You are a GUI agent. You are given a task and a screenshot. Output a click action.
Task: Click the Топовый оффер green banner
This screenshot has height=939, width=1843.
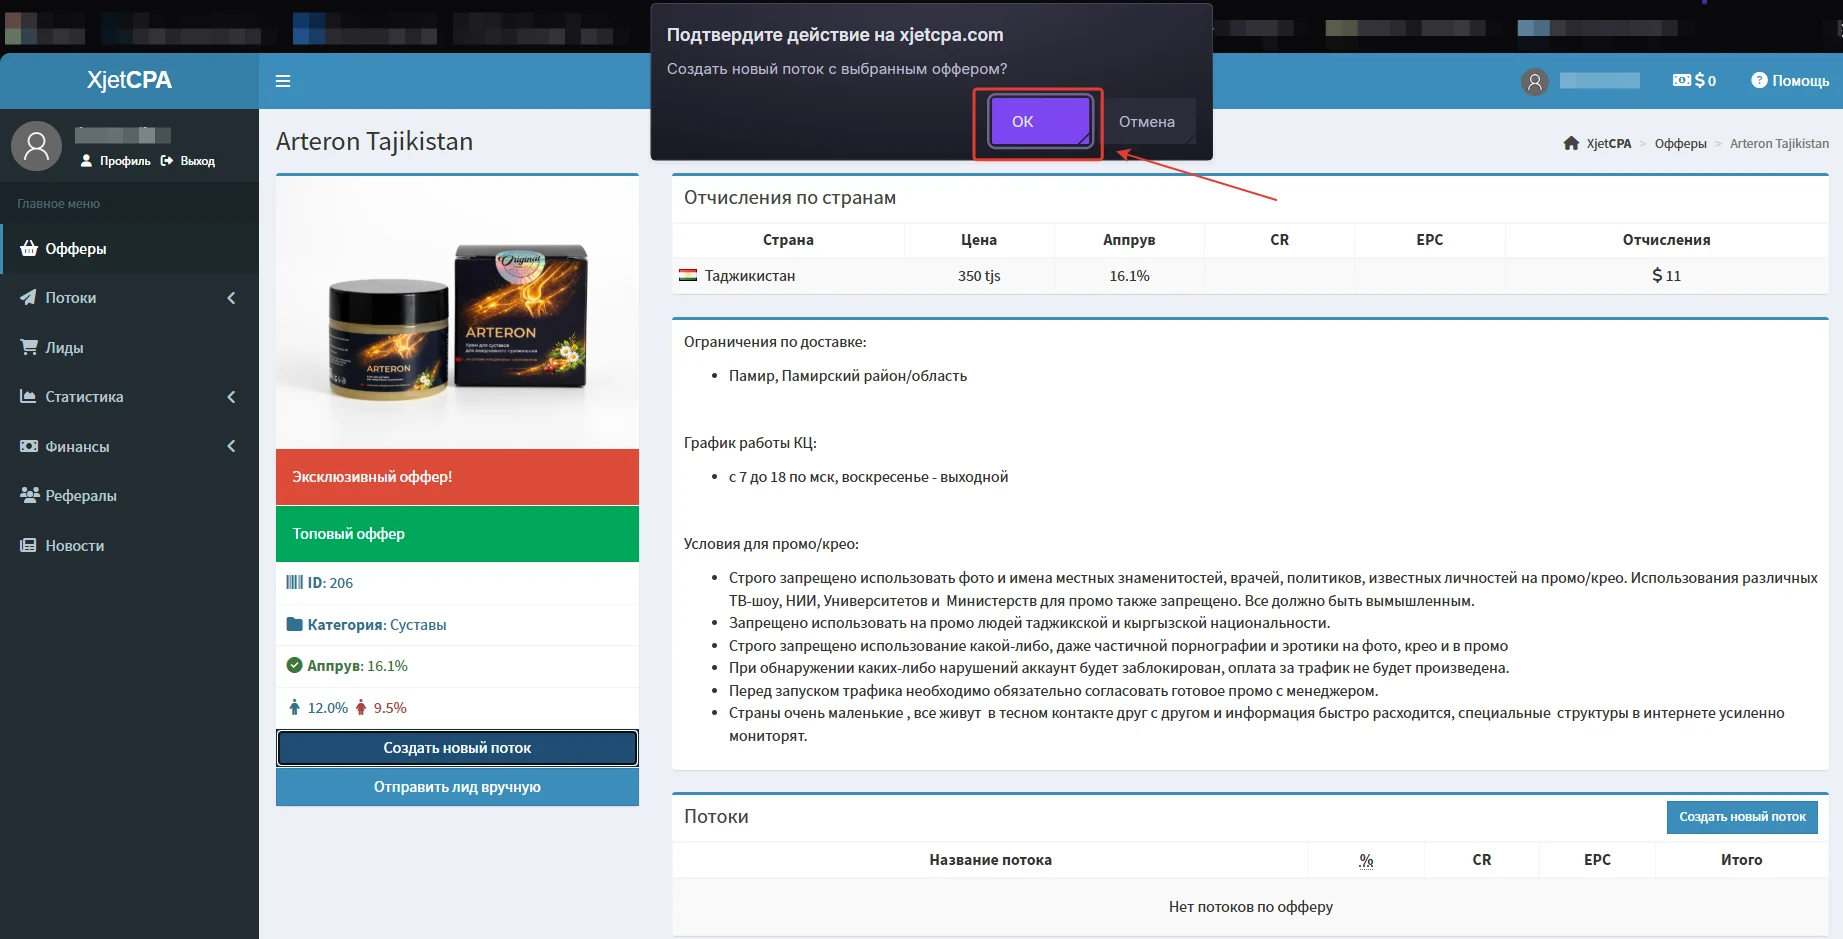point(457,534)
